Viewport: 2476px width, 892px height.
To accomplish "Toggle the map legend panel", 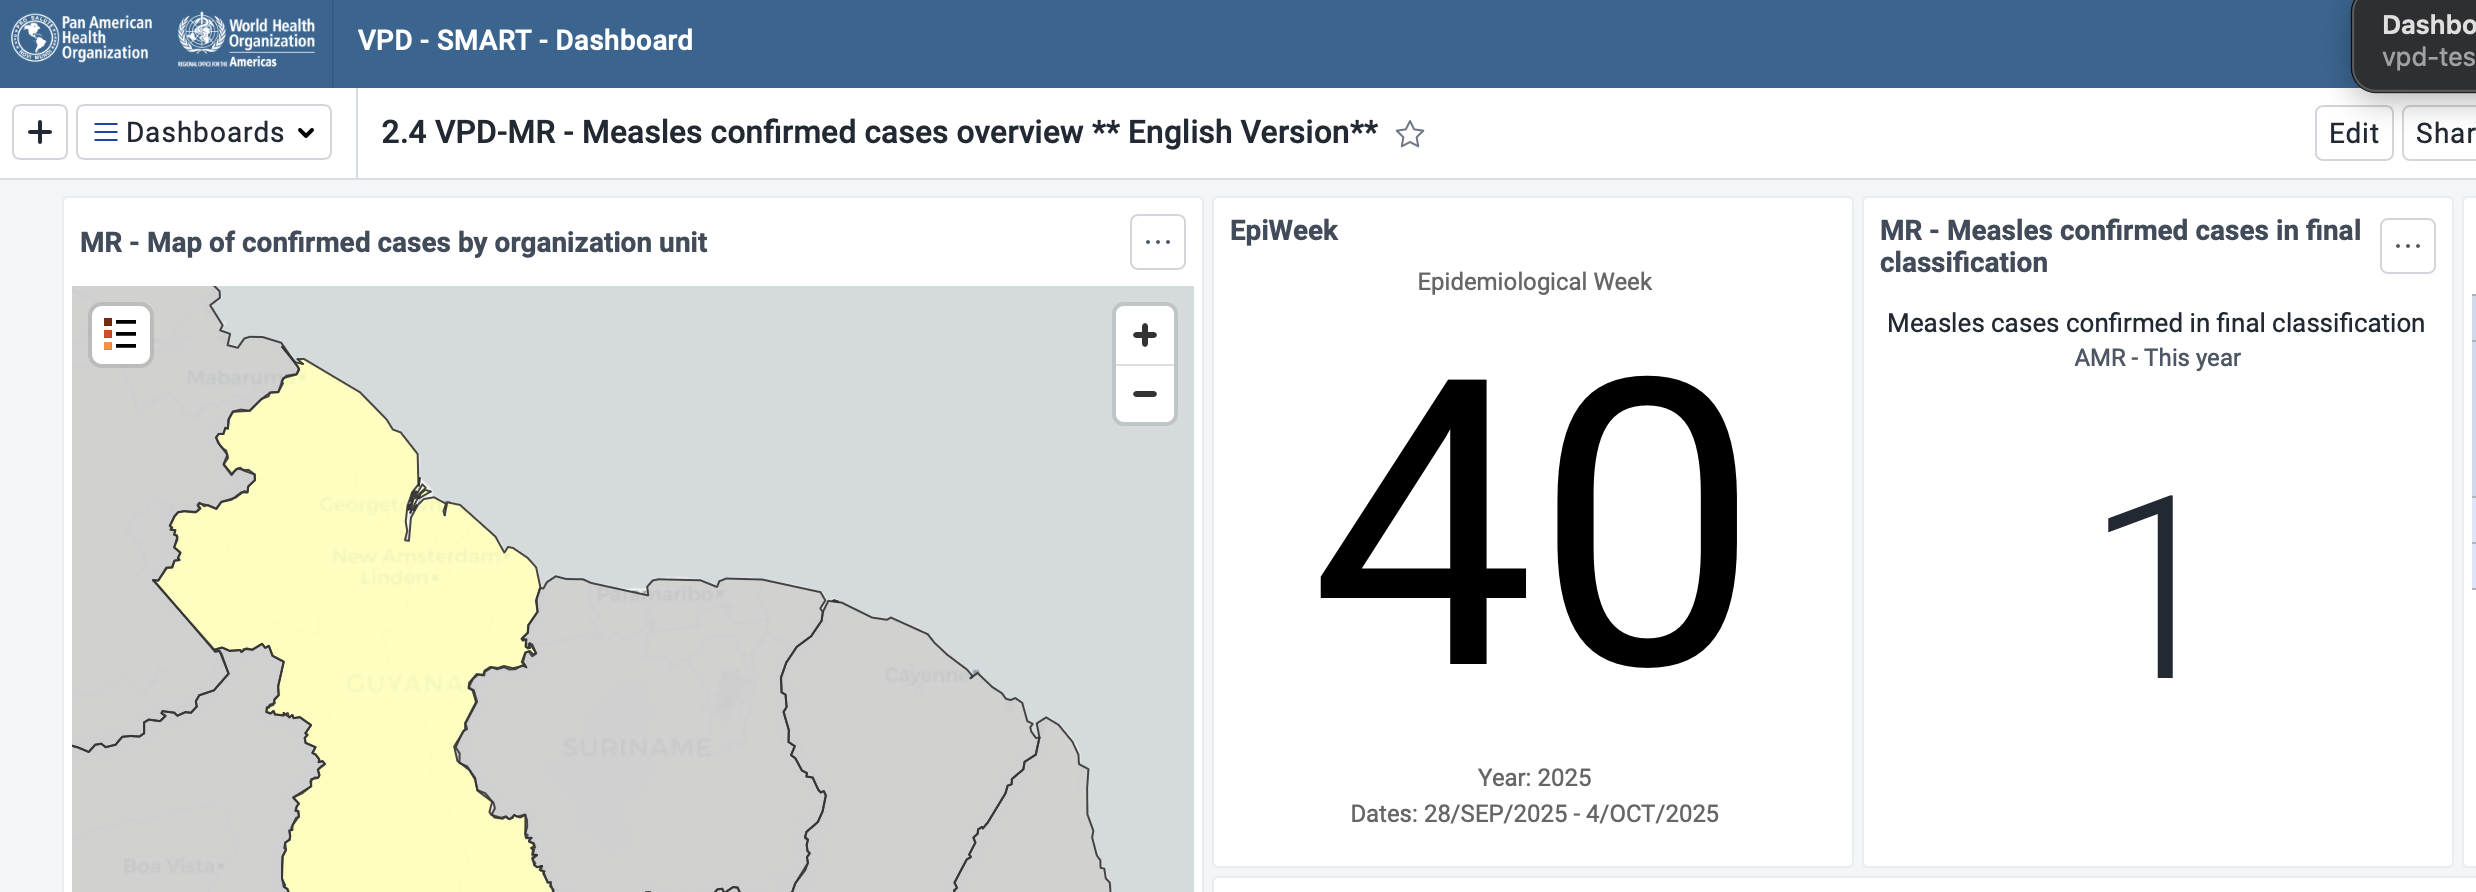I will pos(121,335).
